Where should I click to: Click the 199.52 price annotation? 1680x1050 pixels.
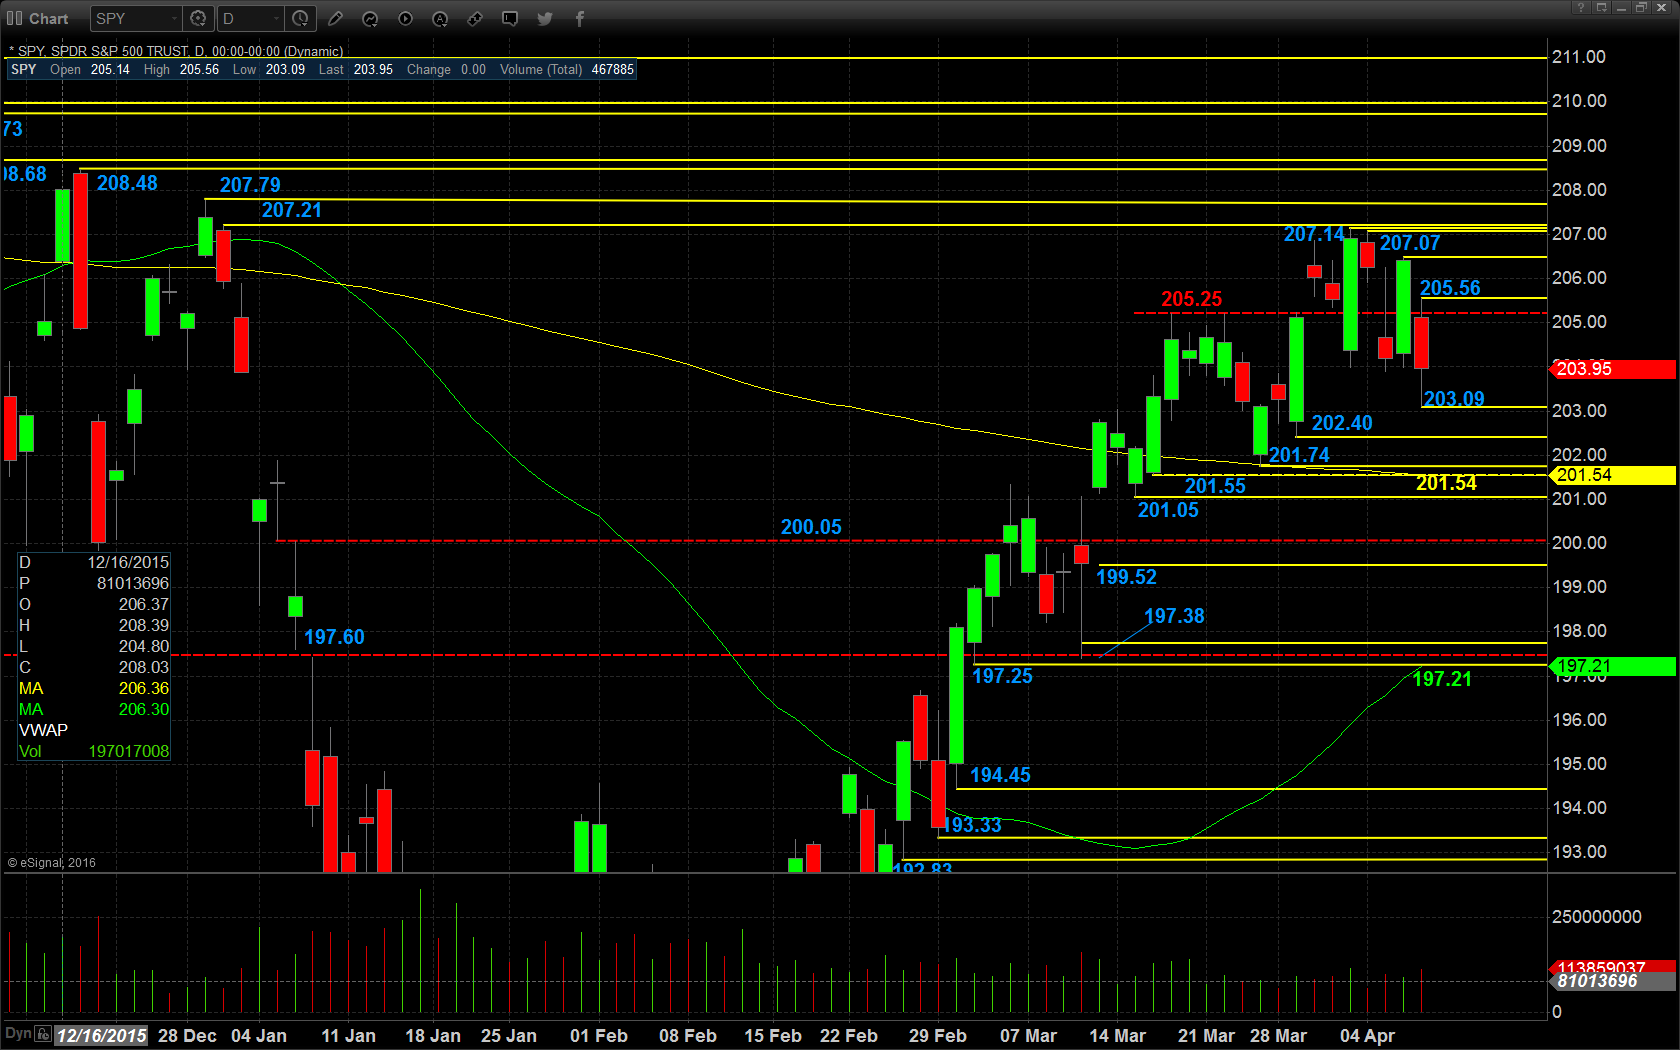click(x=1126, y=577)
